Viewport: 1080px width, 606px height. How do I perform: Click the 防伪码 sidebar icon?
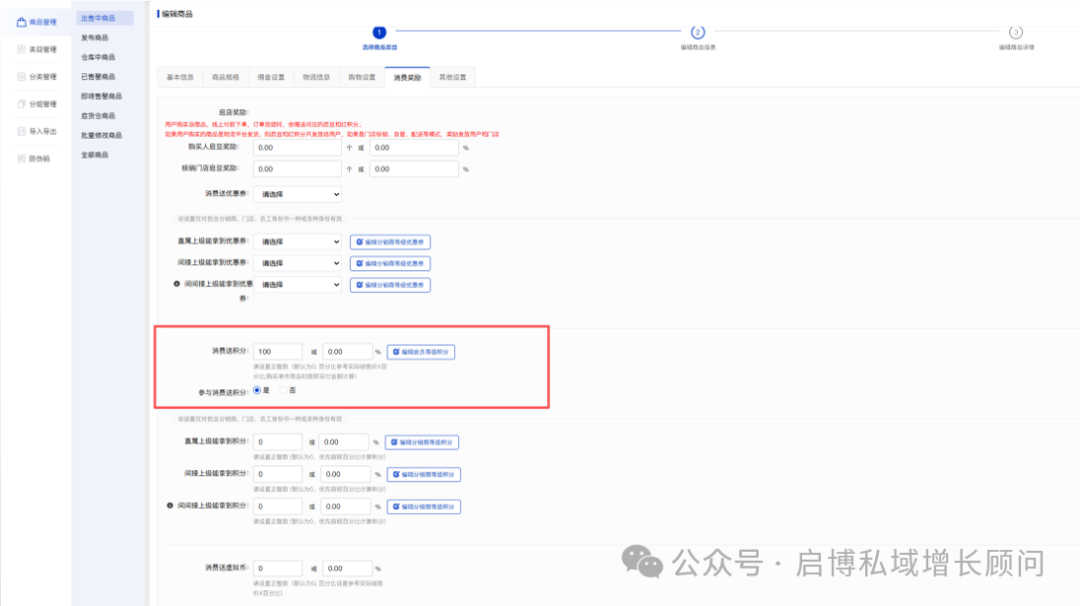21,158
